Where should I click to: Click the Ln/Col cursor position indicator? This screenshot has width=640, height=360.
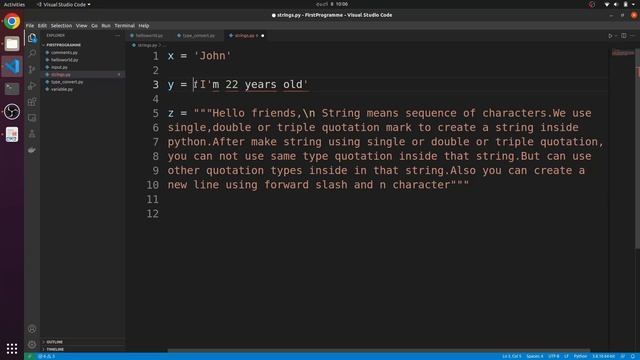tap(511, 356)
